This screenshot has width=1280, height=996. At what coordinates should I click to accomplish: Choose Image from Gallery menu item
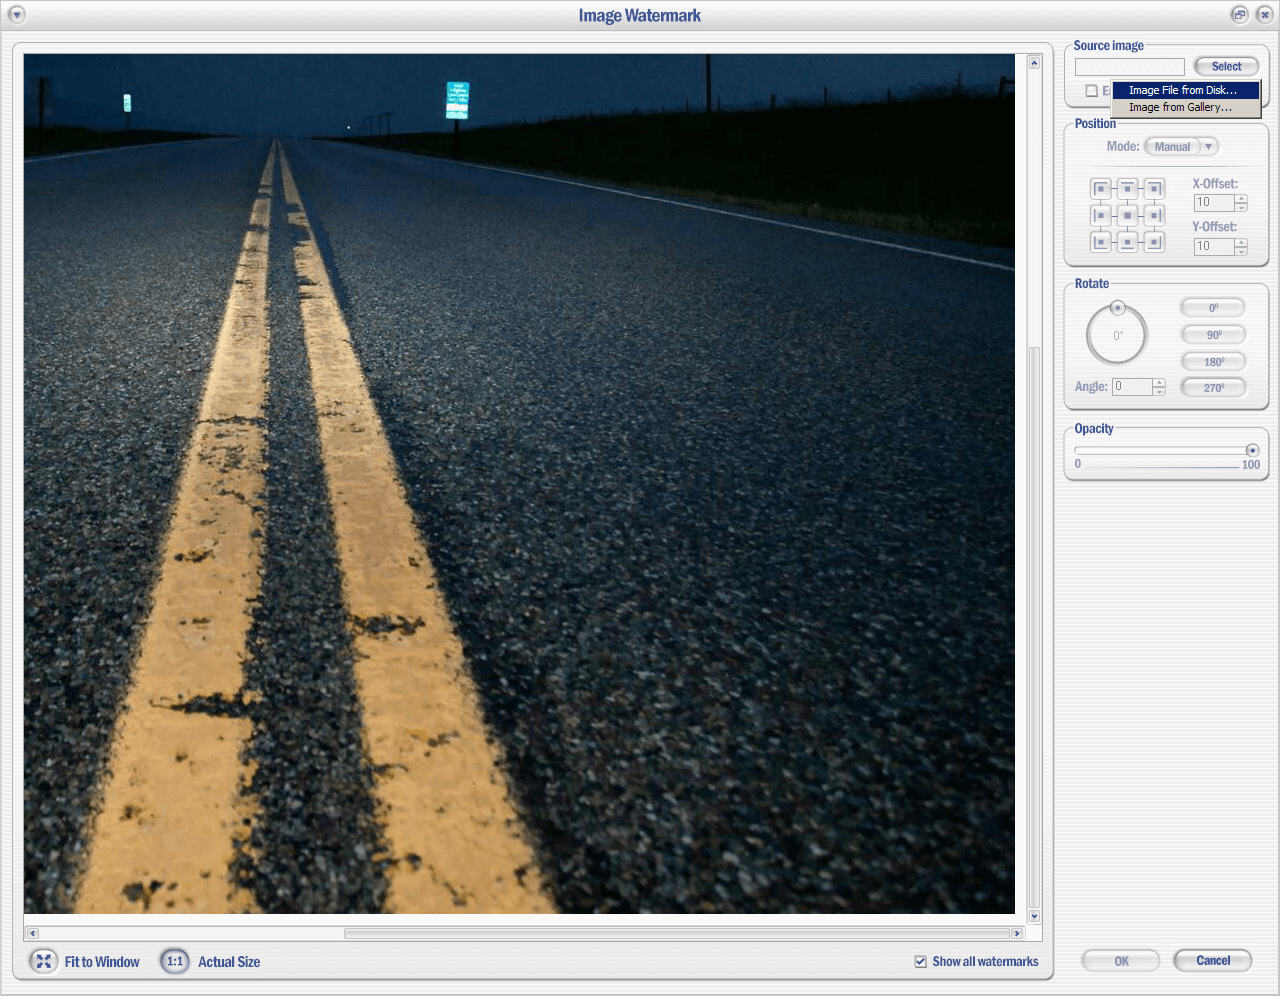coord(1180,107)
